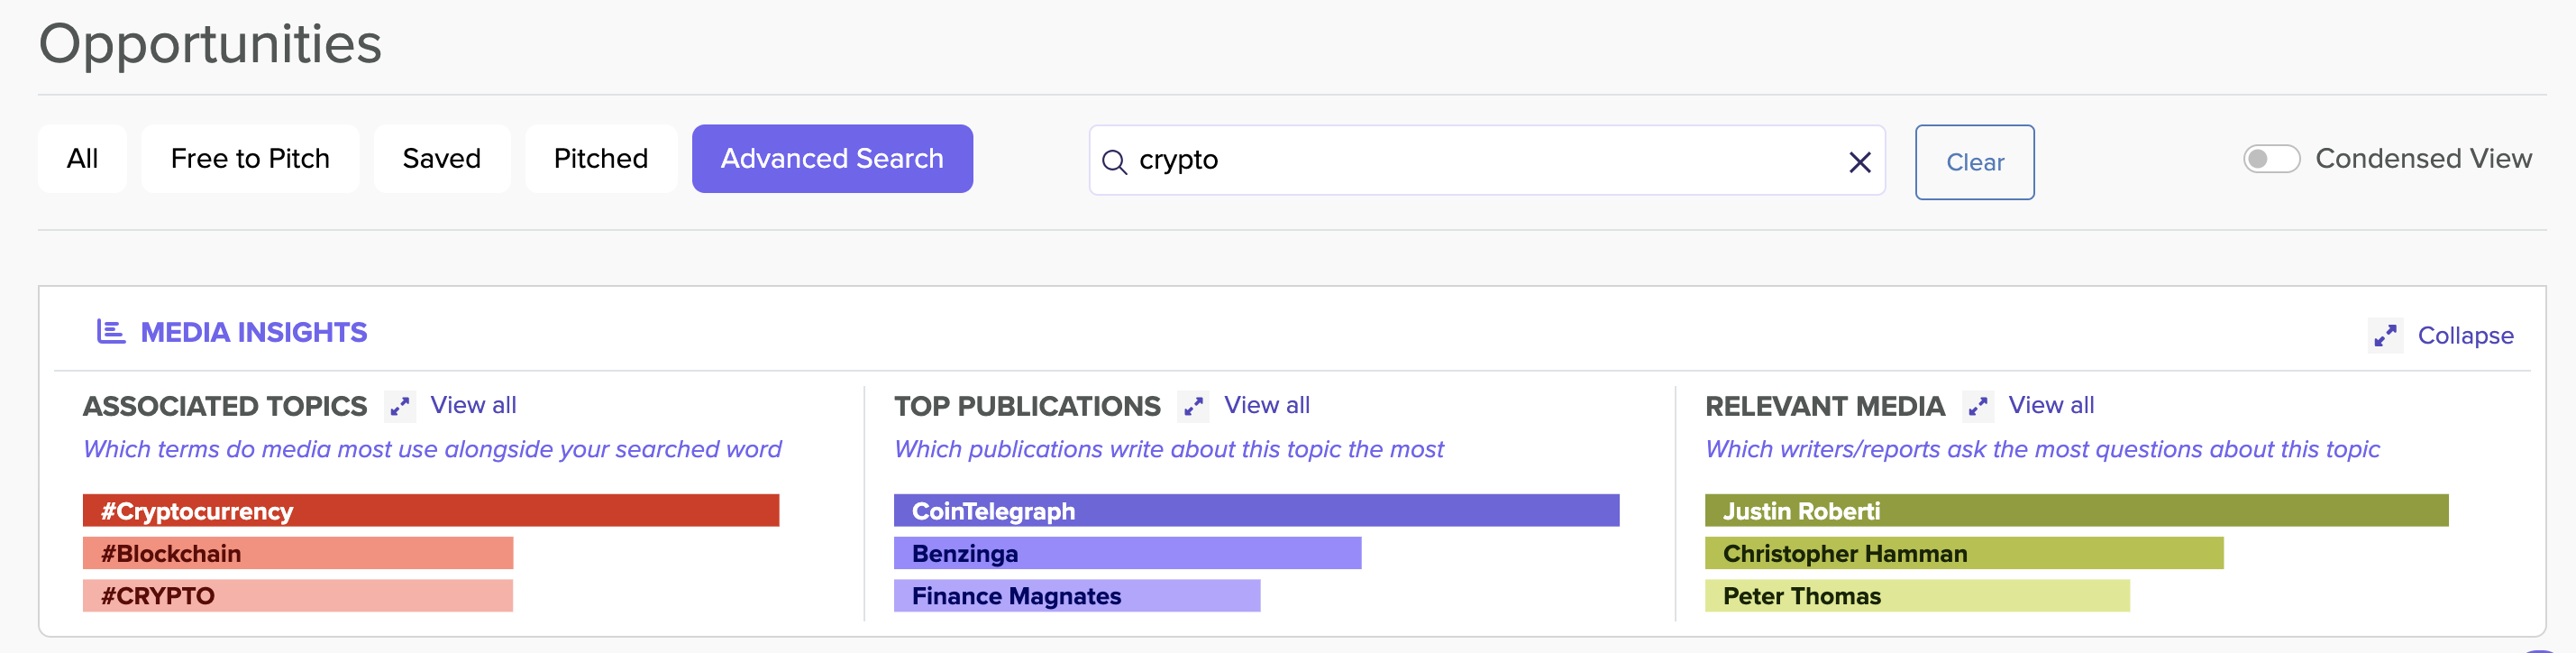Screen dimensions: 2576x653
Task: Click the collapse arrows icon
Action: [2385, 336]
